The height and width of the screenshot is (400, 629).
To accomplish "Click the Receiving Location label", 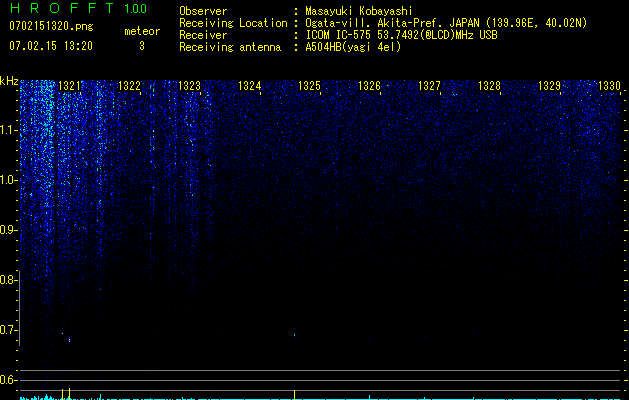I will 233,23.
